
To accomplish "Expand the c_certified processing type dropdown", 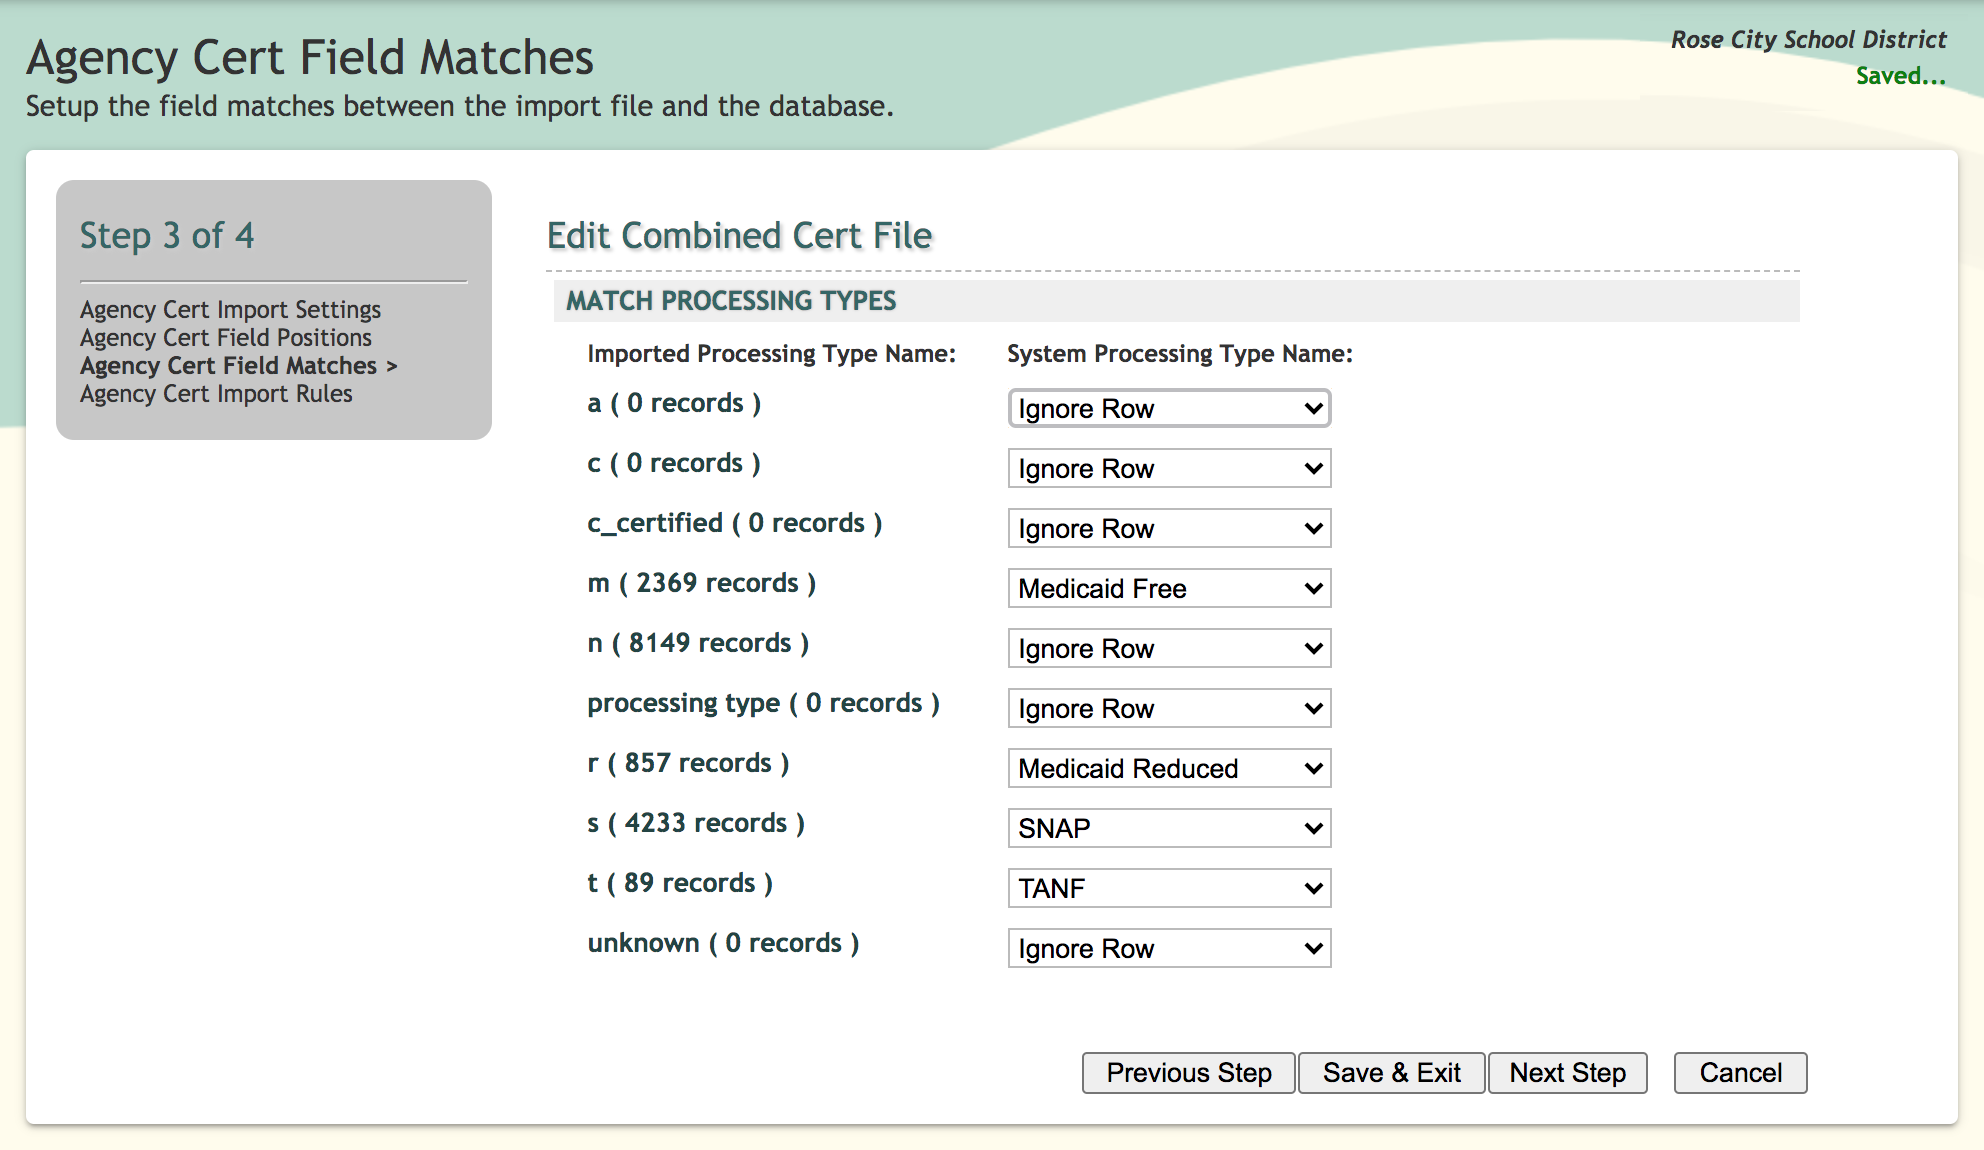I will click(x=1169, y=528).
